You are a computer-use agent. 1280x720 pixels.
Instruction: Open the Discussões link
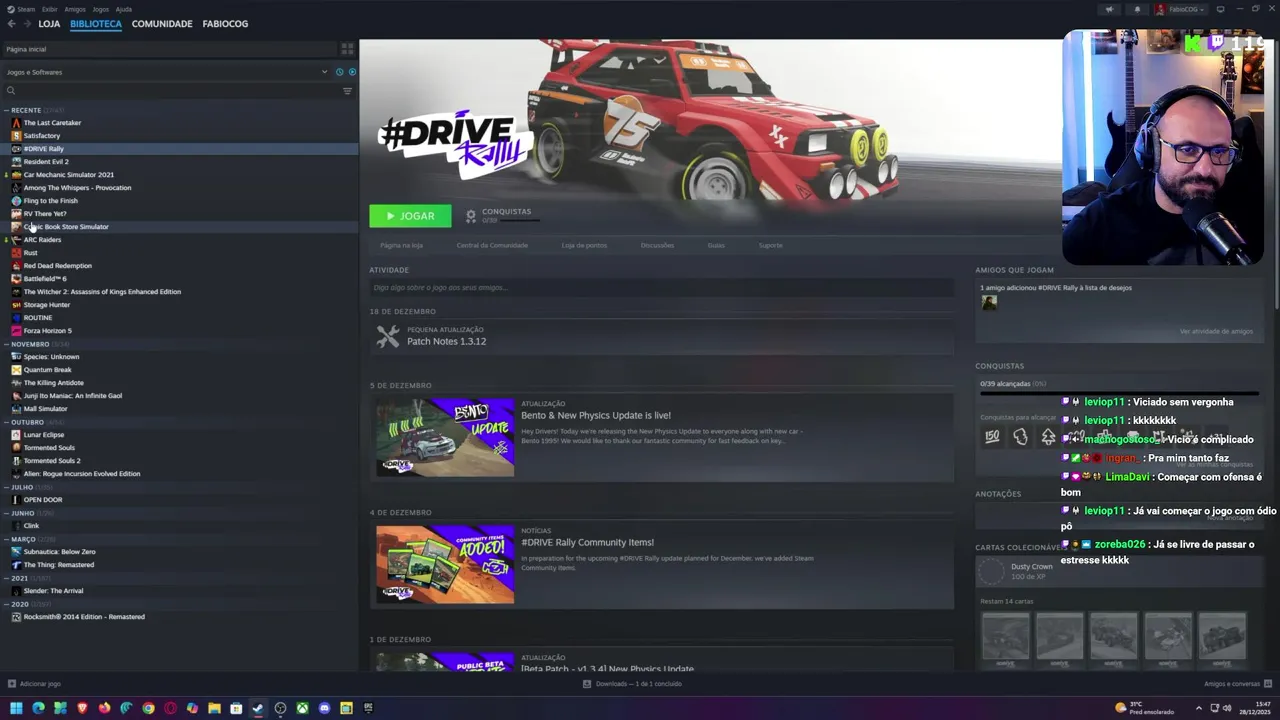tap(657, 245)
